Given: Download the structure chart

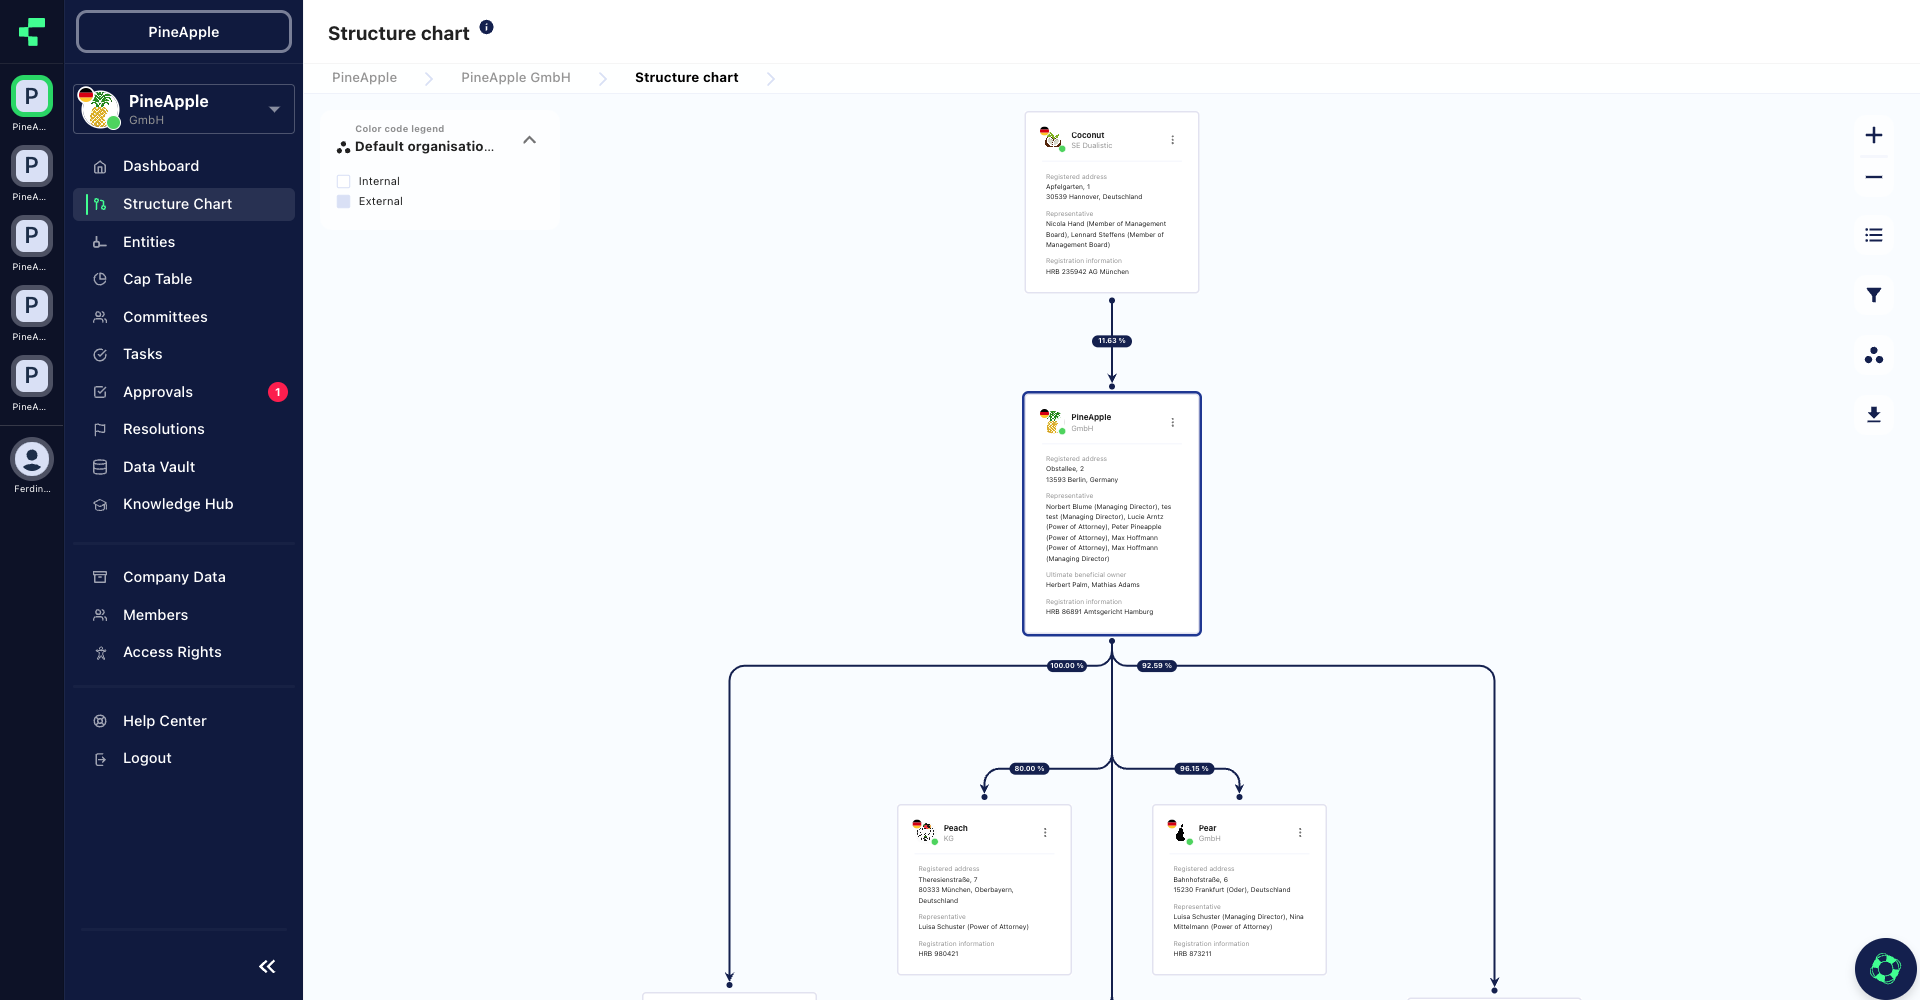Looking at the screenshot, I should (1875, 415).
